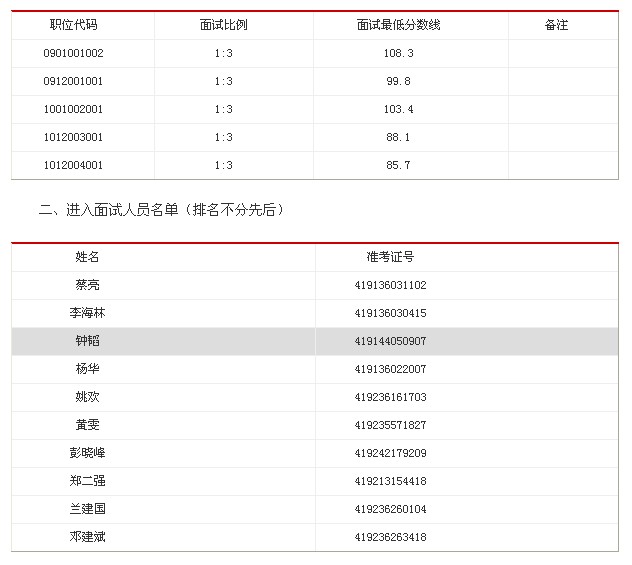Select the highlighted row with 419144050907
Image resolution: width=632 pixels, height=565 pixels.
[390, 341]
